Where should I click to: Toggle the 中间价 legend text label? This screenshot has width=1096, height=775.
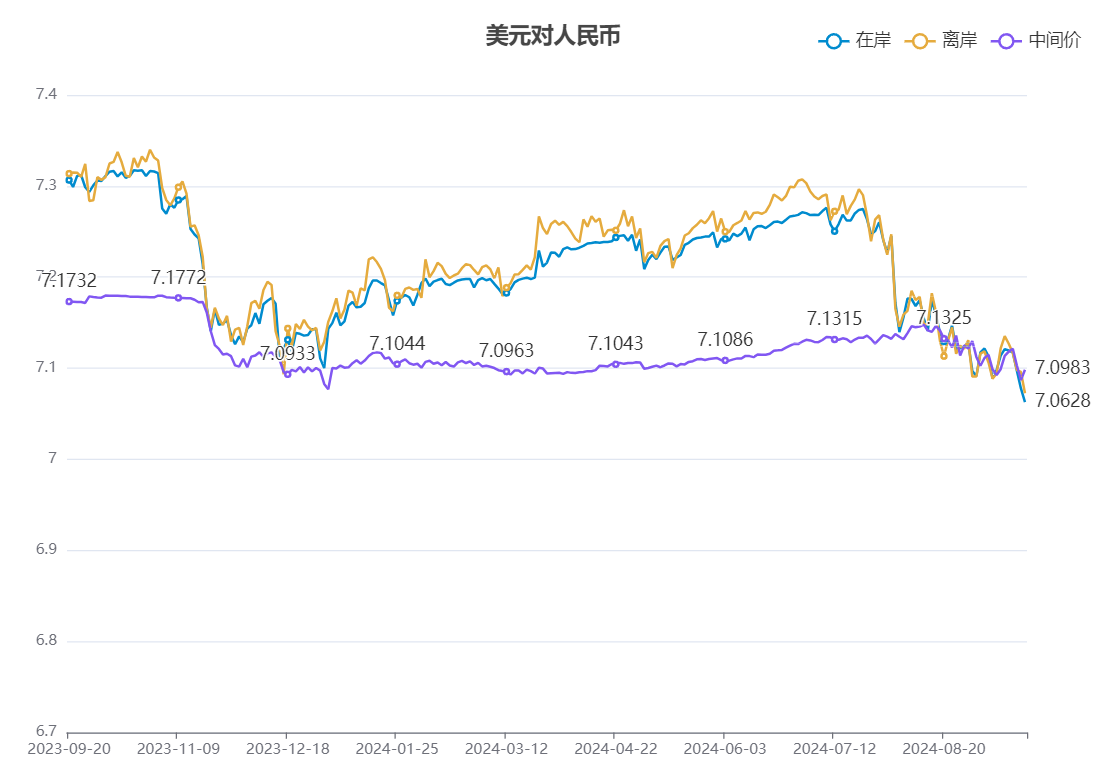(1054, 41)
